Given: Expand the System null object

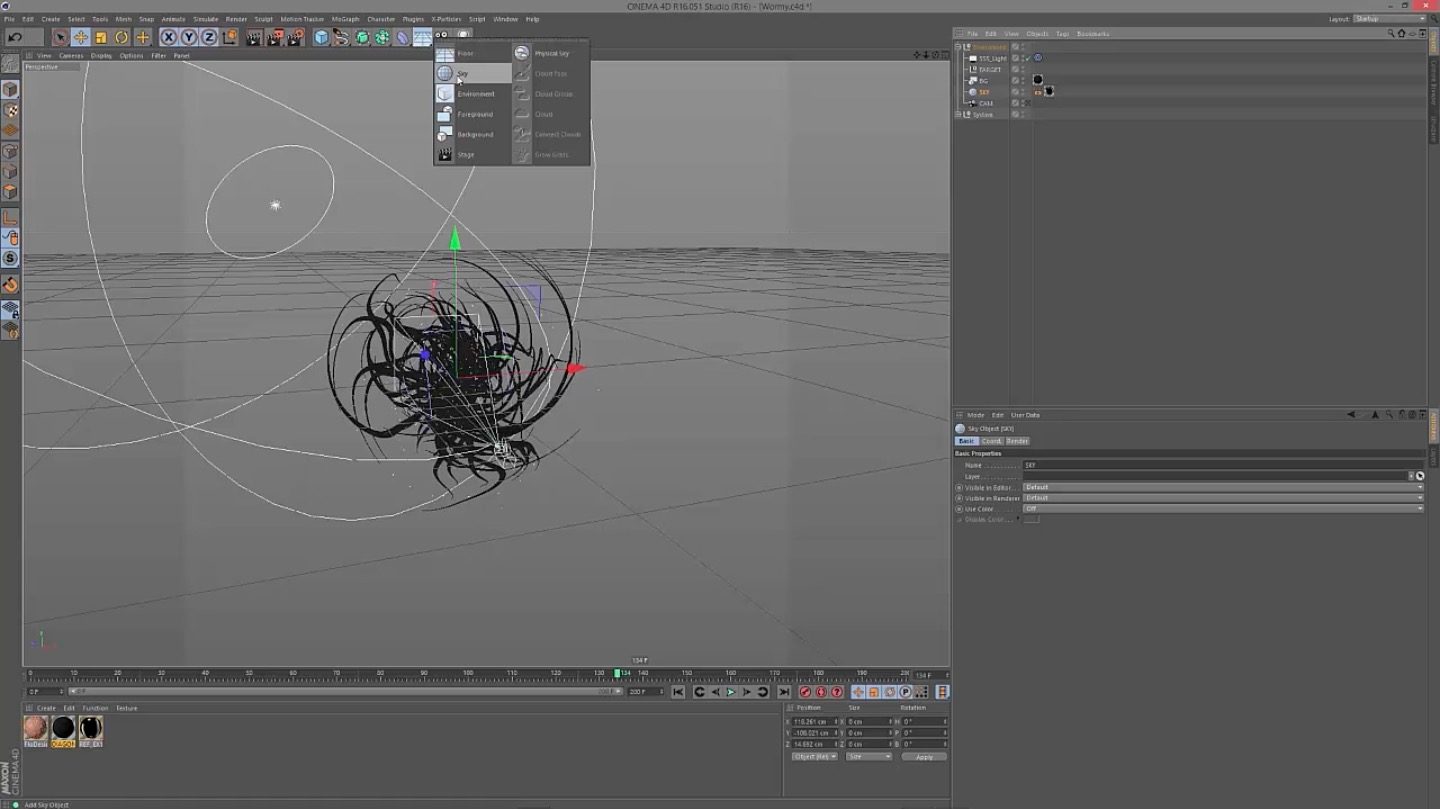Looking at the screenshot, I should click(x=958, y=114).
